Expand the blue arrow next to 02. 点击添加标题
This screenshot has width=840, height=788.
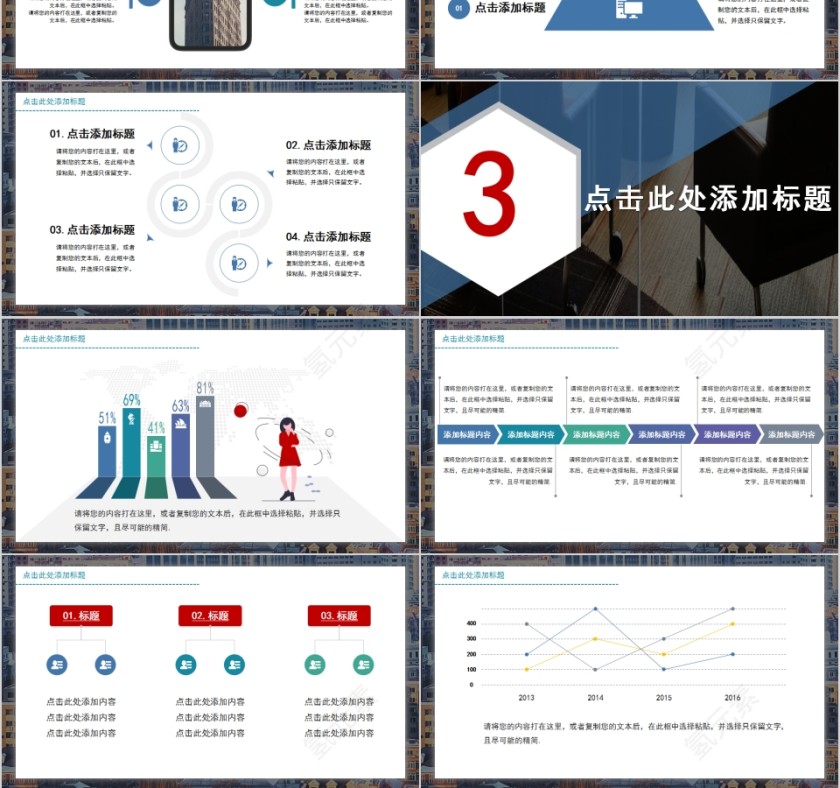pos(270,172)
